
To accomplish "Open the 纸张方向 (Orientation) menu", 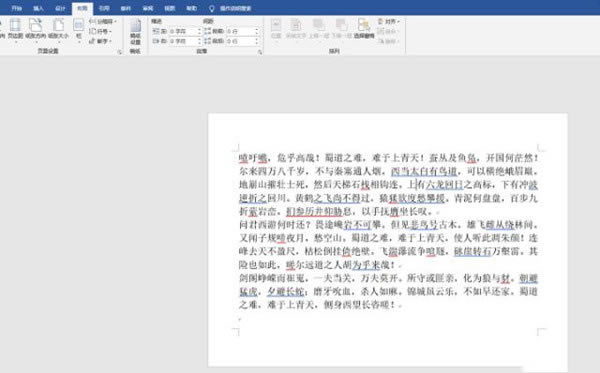I will click(35, 29).
